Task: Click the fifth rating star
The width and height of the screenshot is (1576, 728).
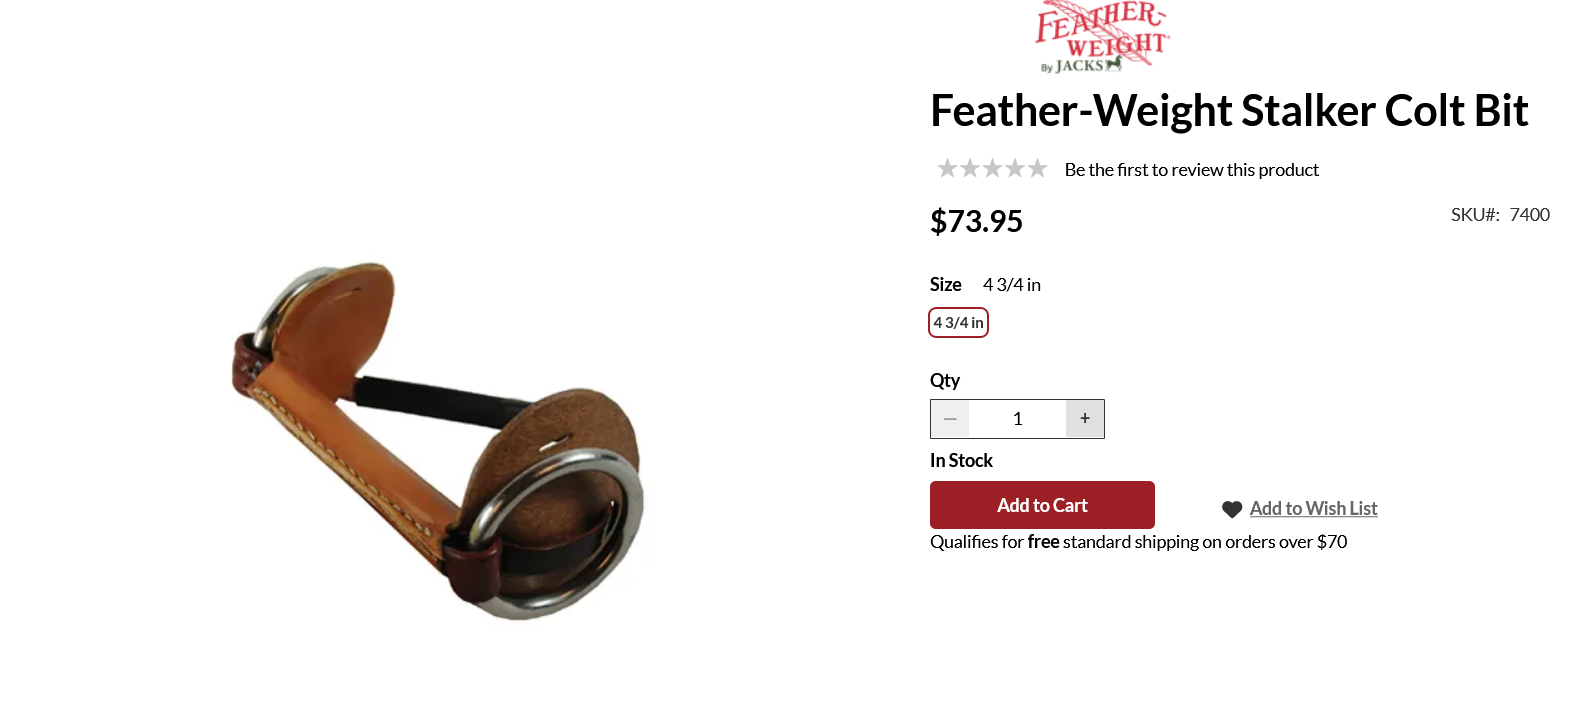Action: (x=1037, y=168)
